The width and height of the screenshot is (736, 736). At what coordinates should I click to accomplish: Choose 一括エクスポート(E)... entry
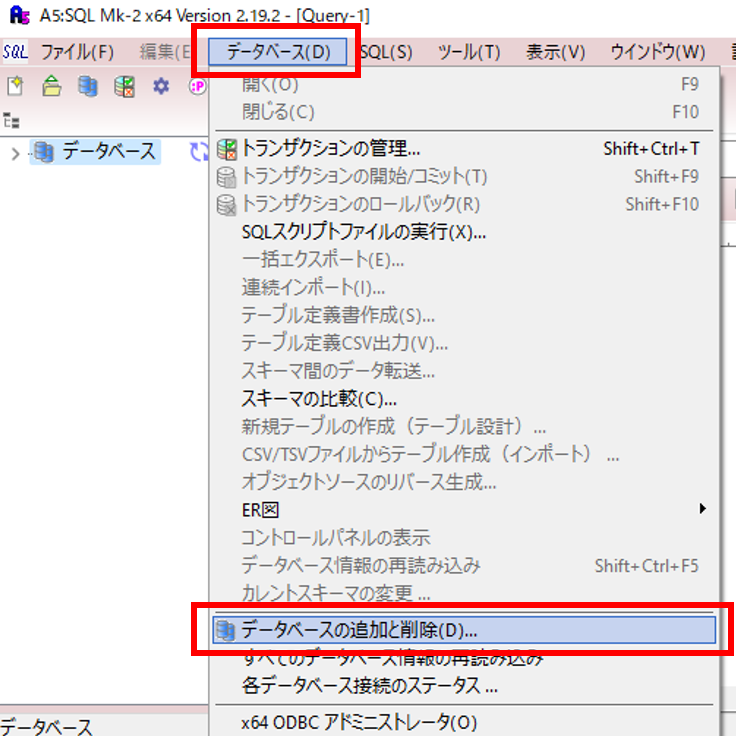(466, 260)
